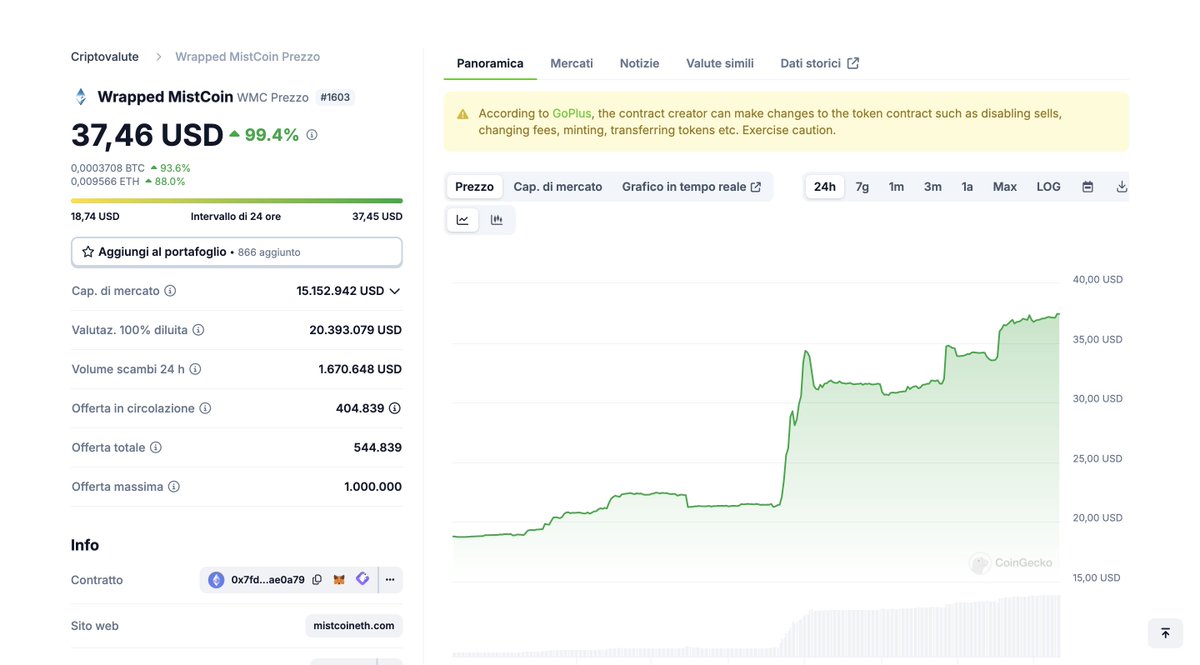Click info icon beside Volume scambi 24 h
The height and width of the screenshot is (665, 1200).
click(x=195, y=369)
